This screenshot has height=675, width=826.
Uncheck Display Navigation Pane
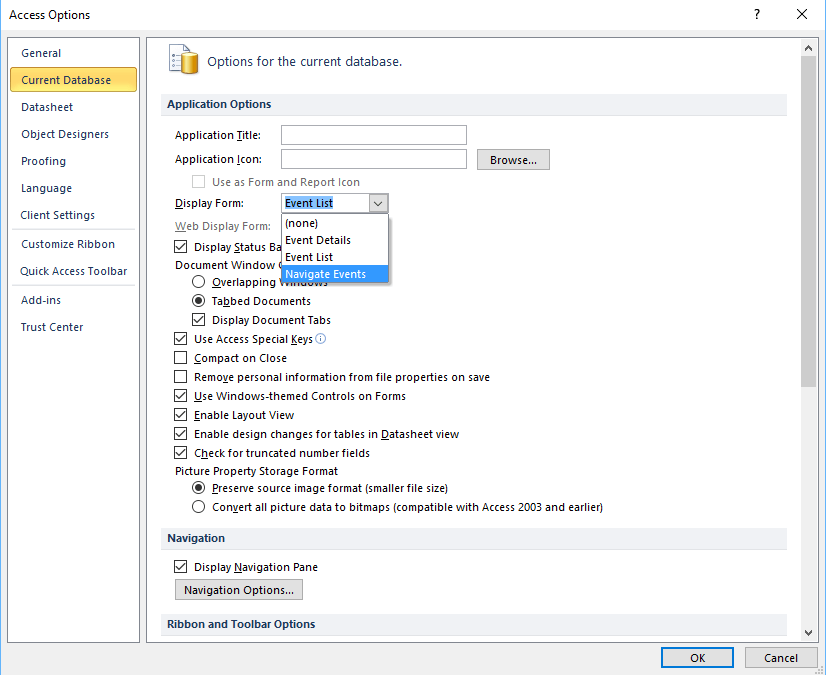(181, 567)
